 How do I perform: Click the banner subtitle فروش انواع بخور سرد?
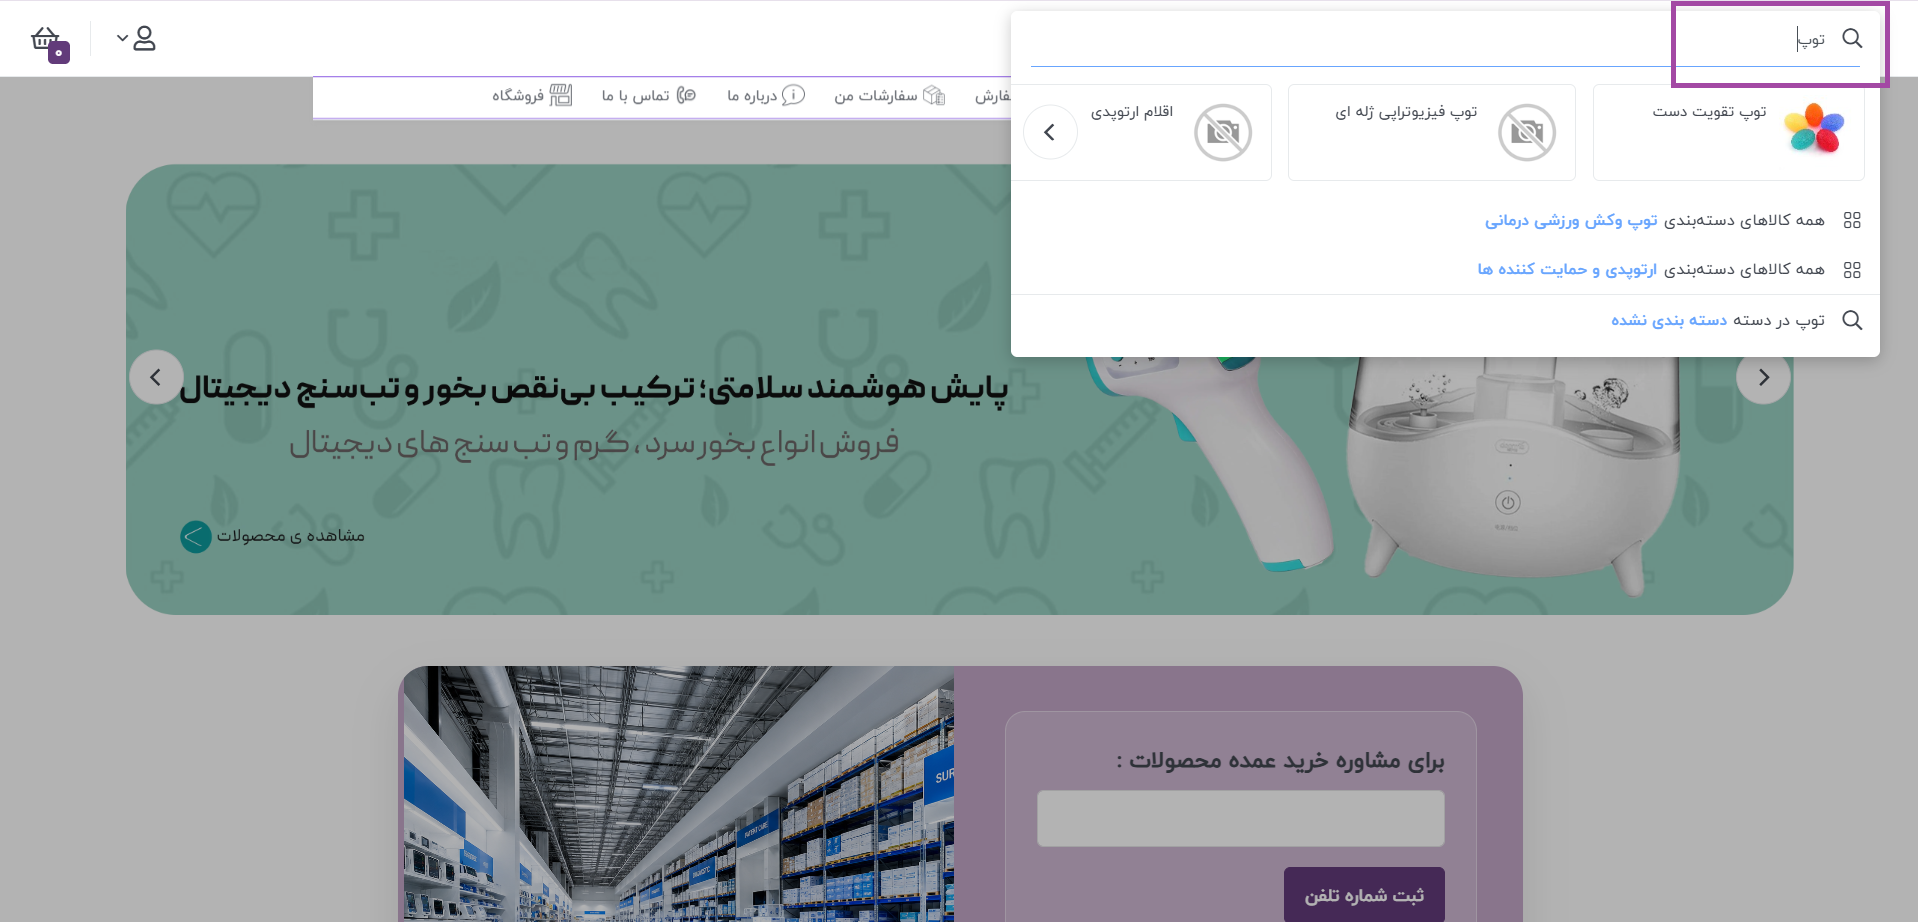[594, 443]
